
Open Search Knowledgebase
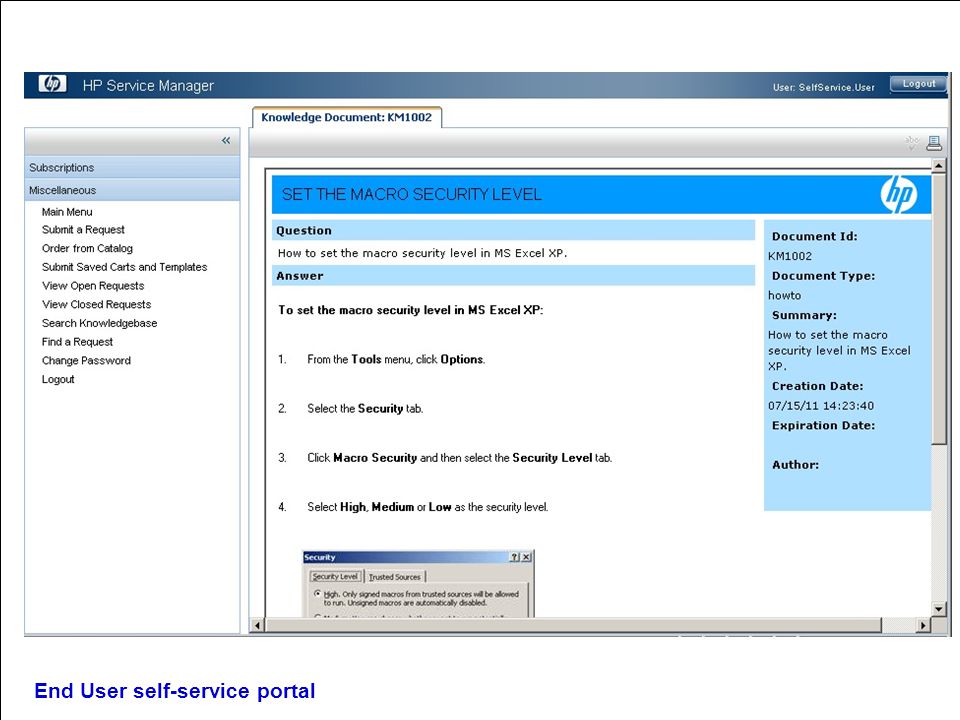pyautogui.click(x=99, y=323)
